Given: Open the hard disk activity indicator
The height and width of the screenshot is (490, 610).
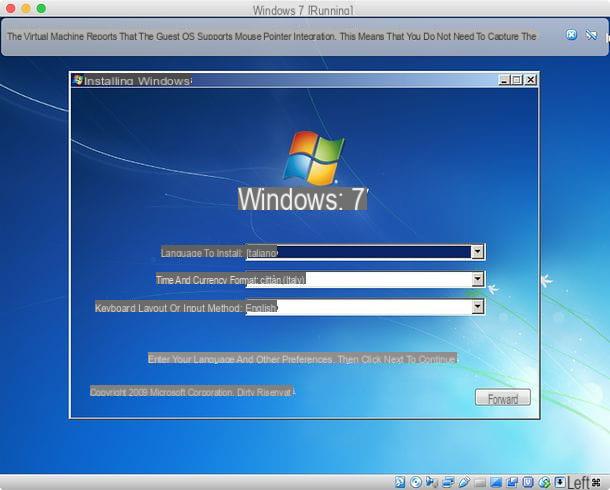Looking at the screenshot, I should click(400, 482).
